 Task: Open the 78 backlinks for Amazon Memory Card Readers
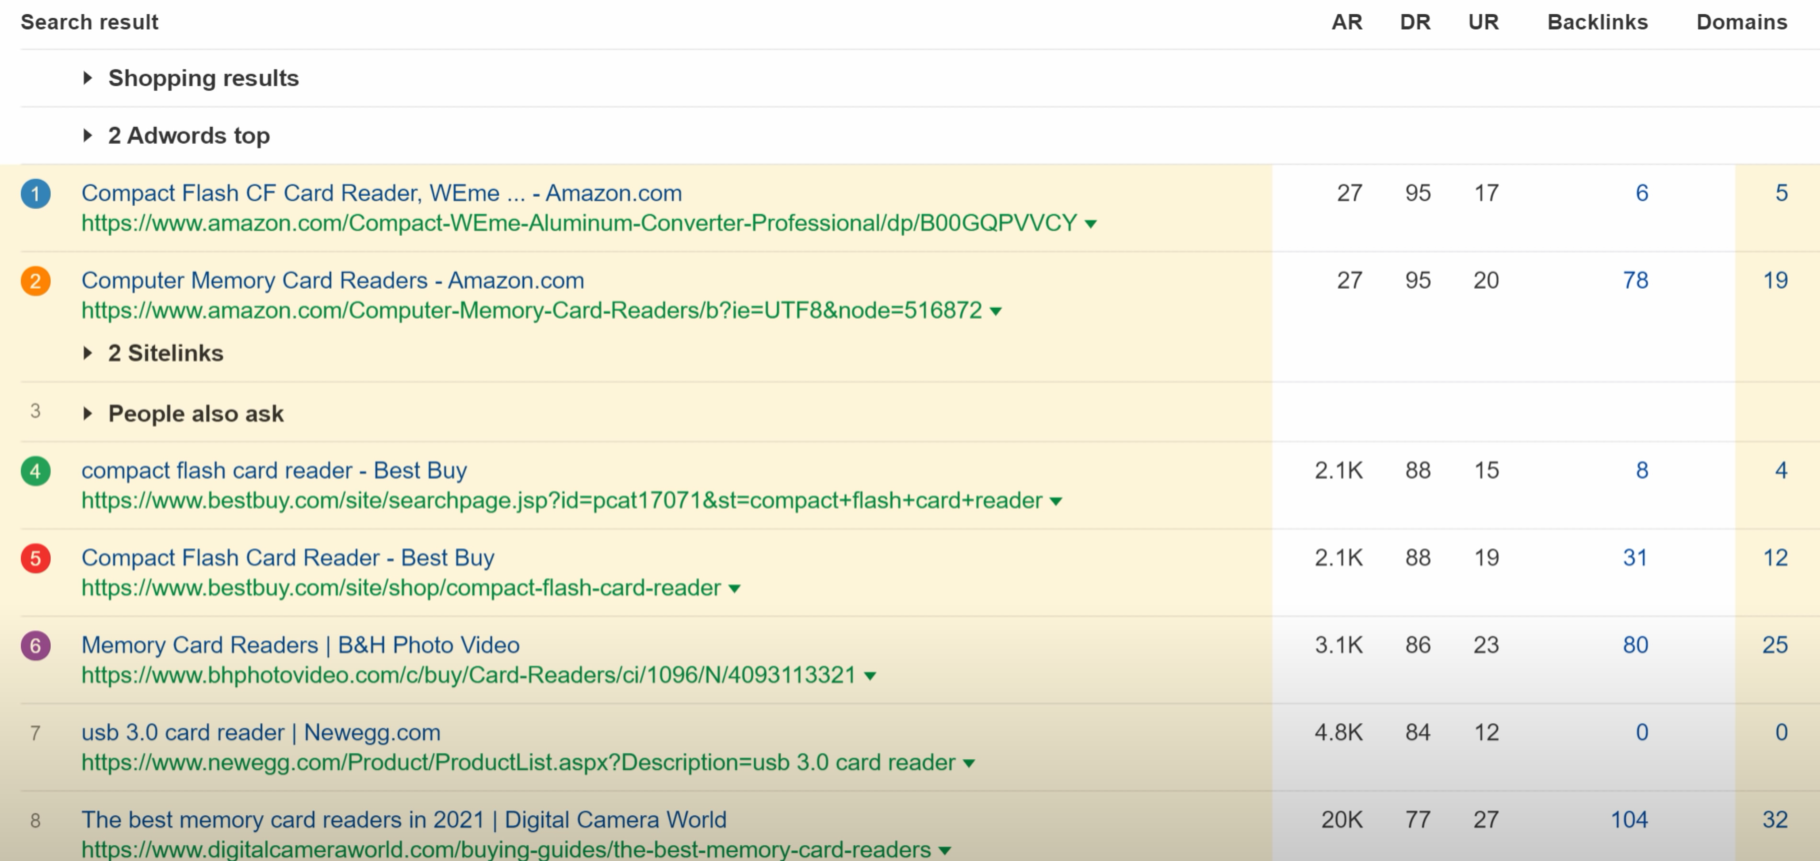coord(1635,281)
